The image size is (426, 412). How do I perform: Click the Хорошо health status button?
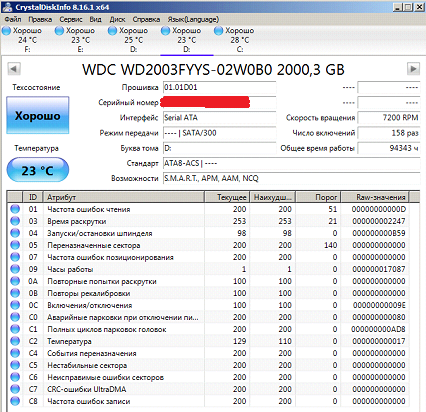click(x=38, y=115)
